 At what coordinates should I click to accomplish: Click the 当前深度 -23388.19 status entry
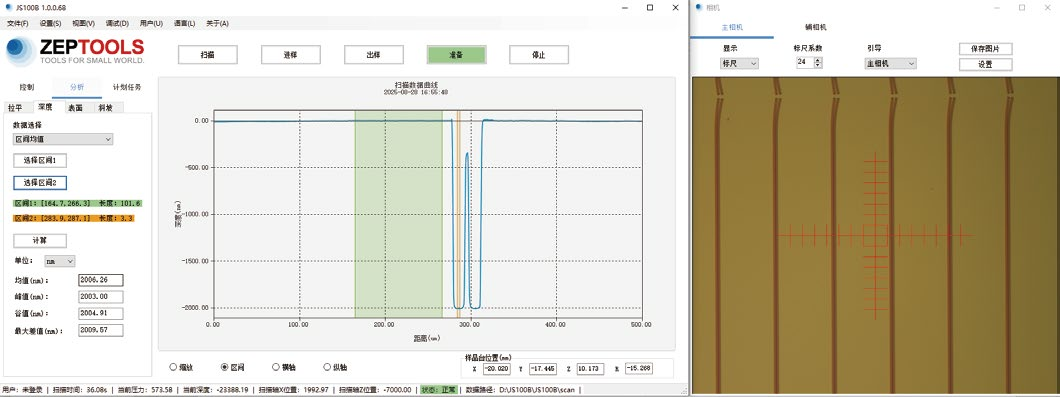(216, 390)
